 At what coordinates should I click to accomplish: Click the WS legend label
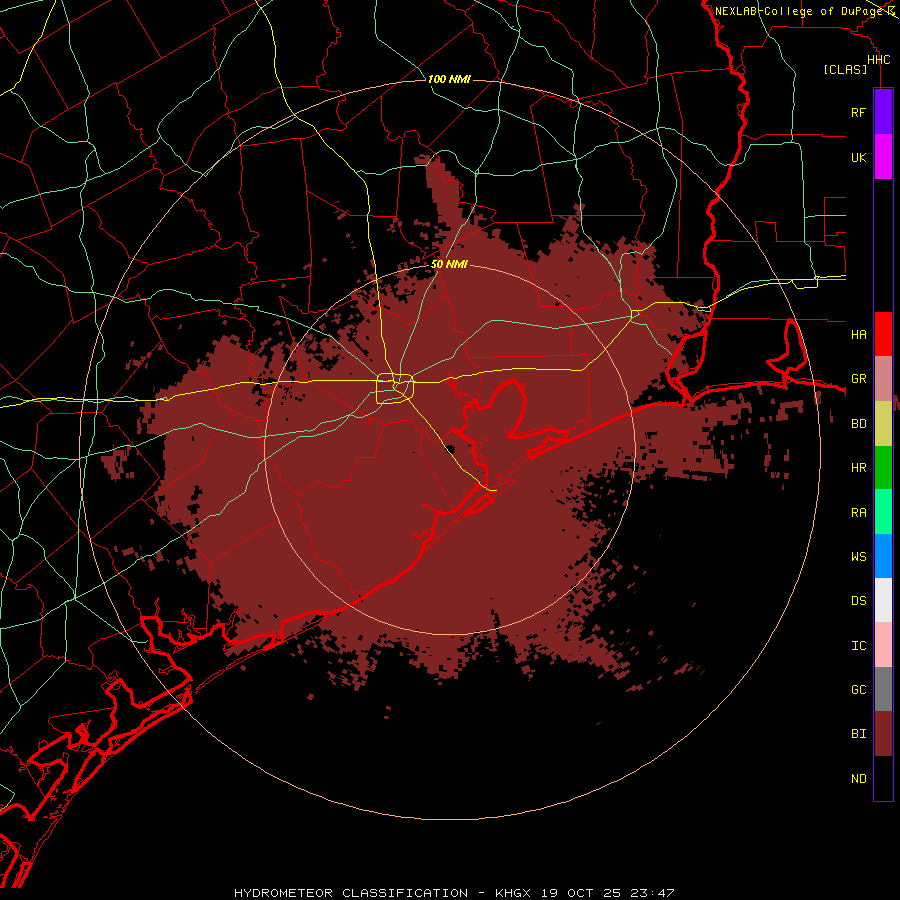[x=858, y=556]
